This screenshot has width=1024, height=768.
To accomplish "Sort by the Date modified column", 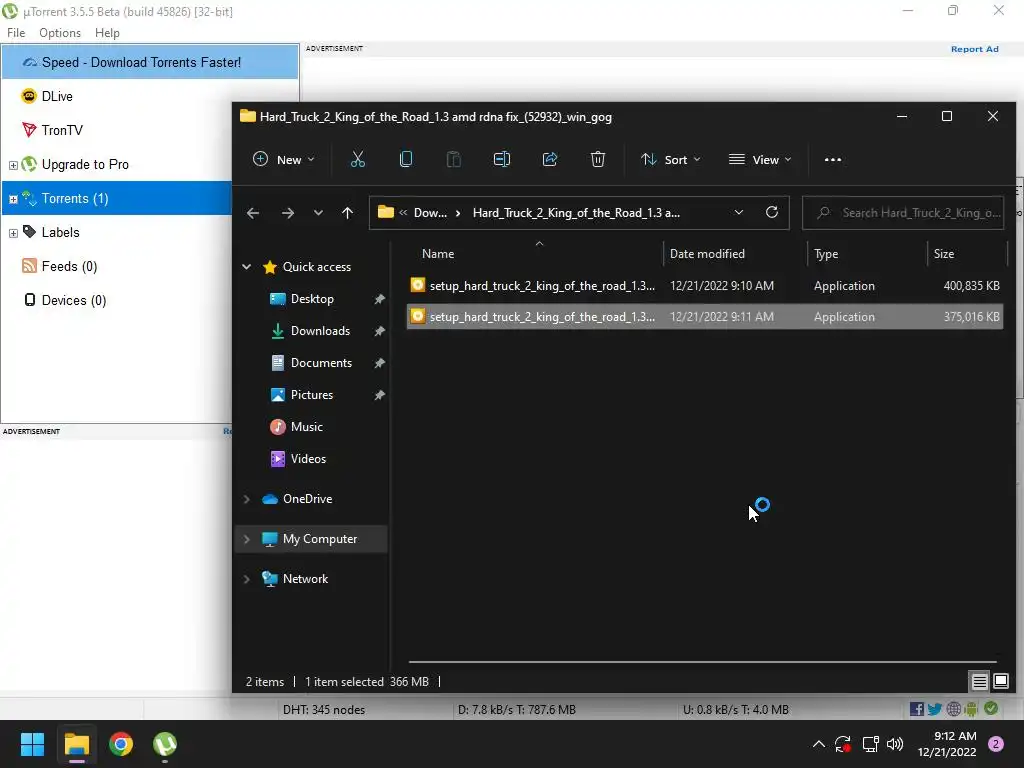I will [x=707, y=253].
